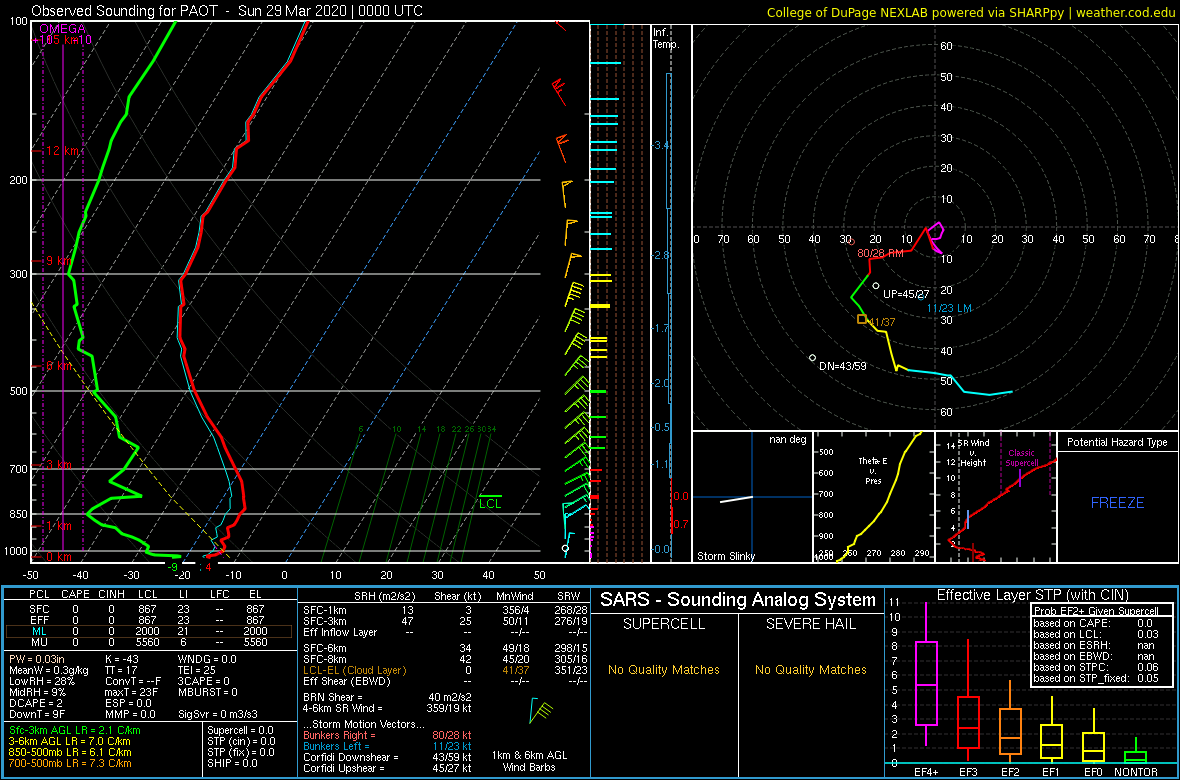
Task: Click the FREEZE hazard type
Action: (x=1118, y=502)
